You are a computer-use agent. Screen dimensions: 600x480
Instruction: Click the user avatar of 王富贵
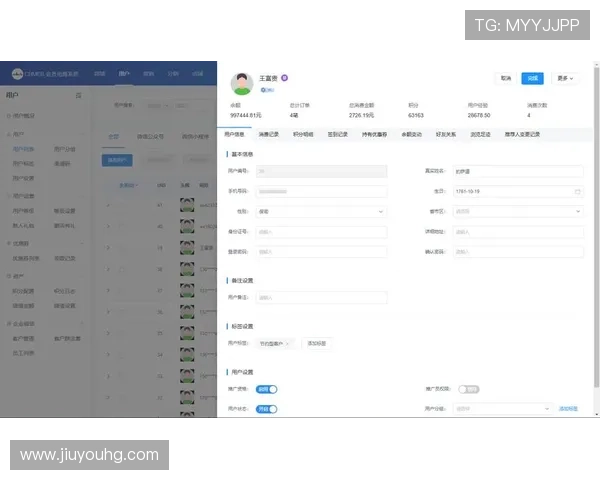pos(242,83)
